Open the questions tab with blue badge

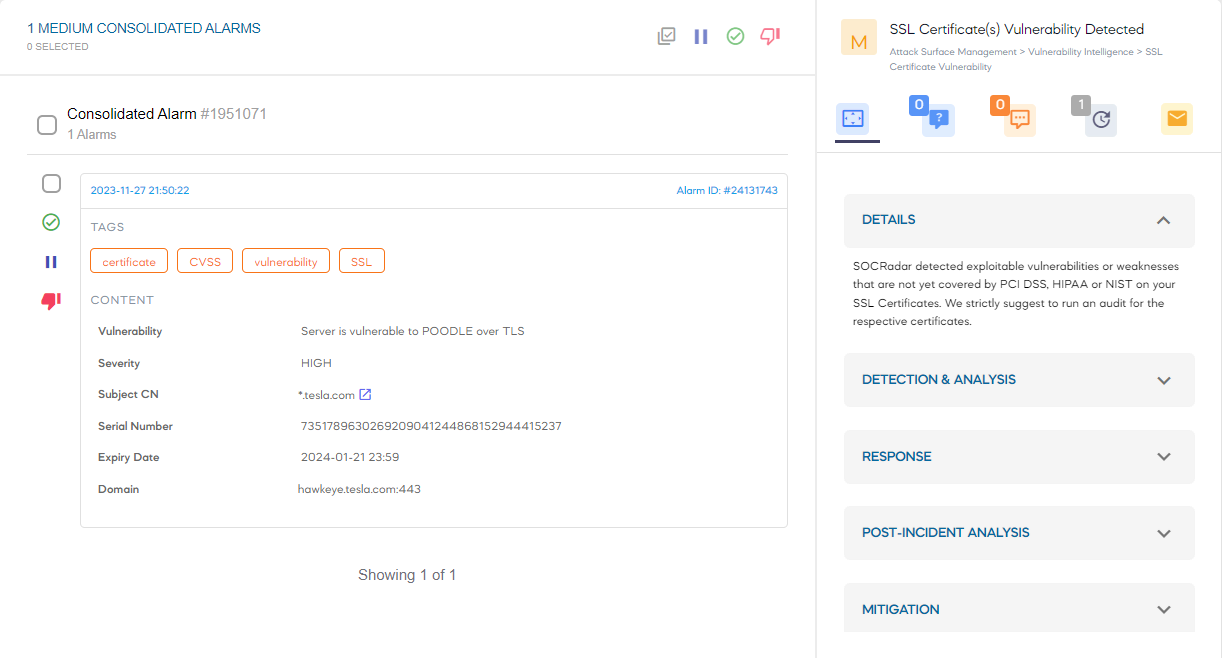coord(938,120)
